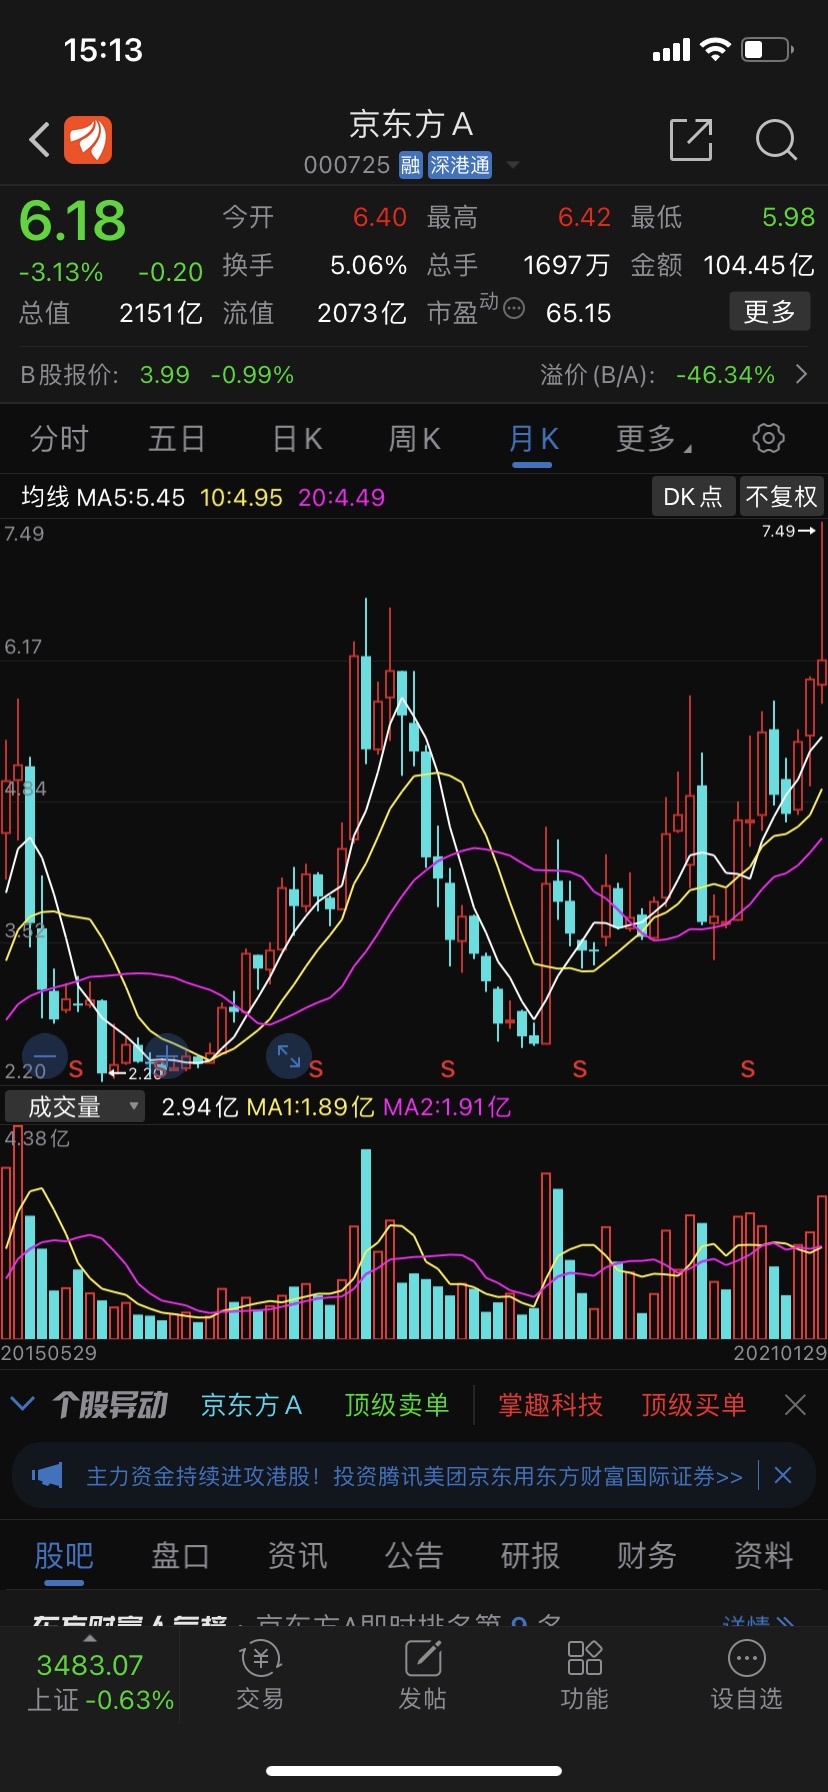
Task: Switch to 资料 tab
Action: pos(764,1555)
